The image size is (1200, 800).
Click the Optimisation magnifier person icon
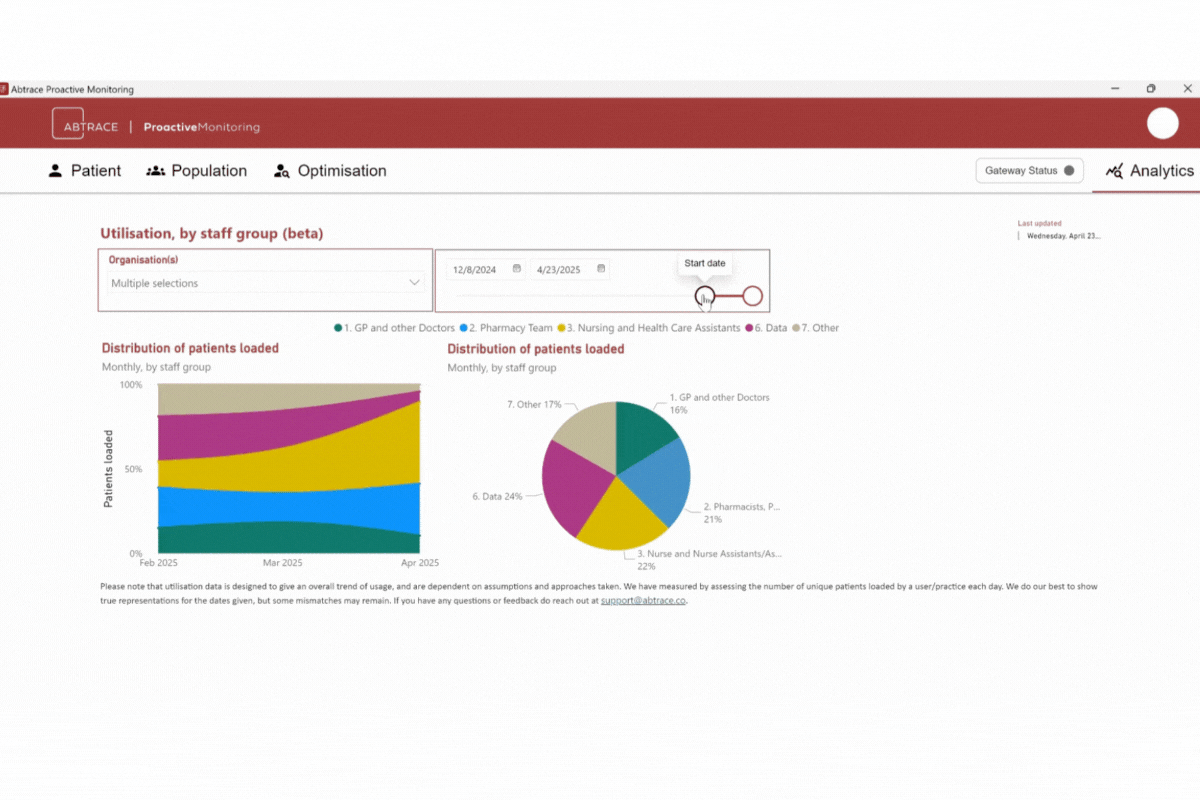282,171
